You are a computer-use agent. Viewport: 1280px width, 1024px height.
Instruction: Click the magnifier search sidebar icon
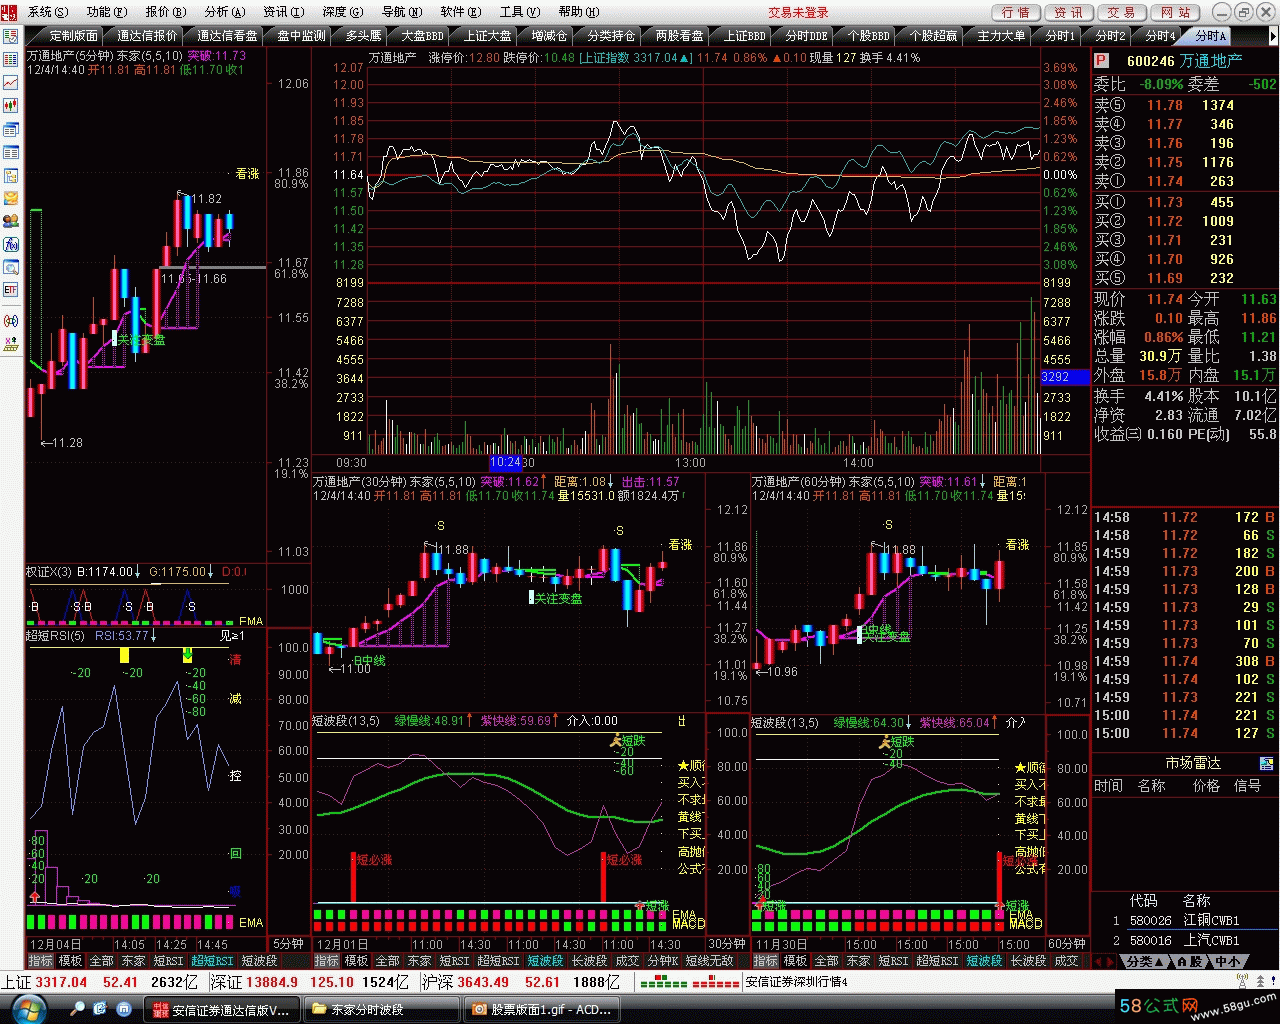coord(11,267)
